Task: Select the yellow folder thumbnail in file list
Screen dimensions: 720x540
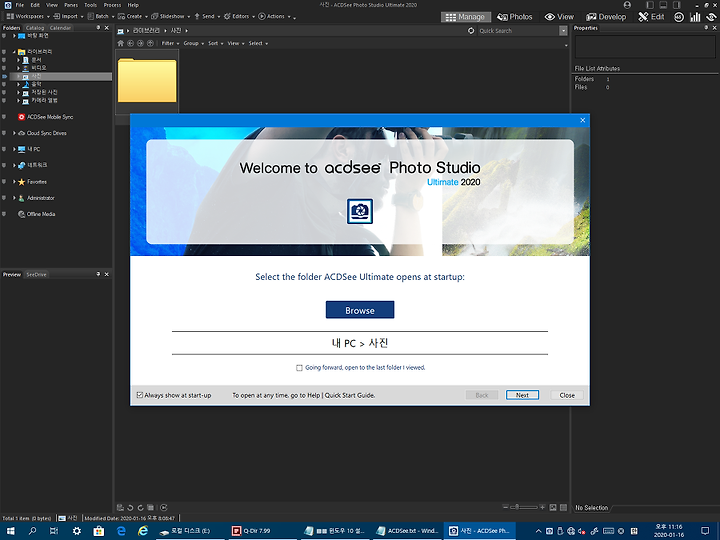Action: [147, 80]
